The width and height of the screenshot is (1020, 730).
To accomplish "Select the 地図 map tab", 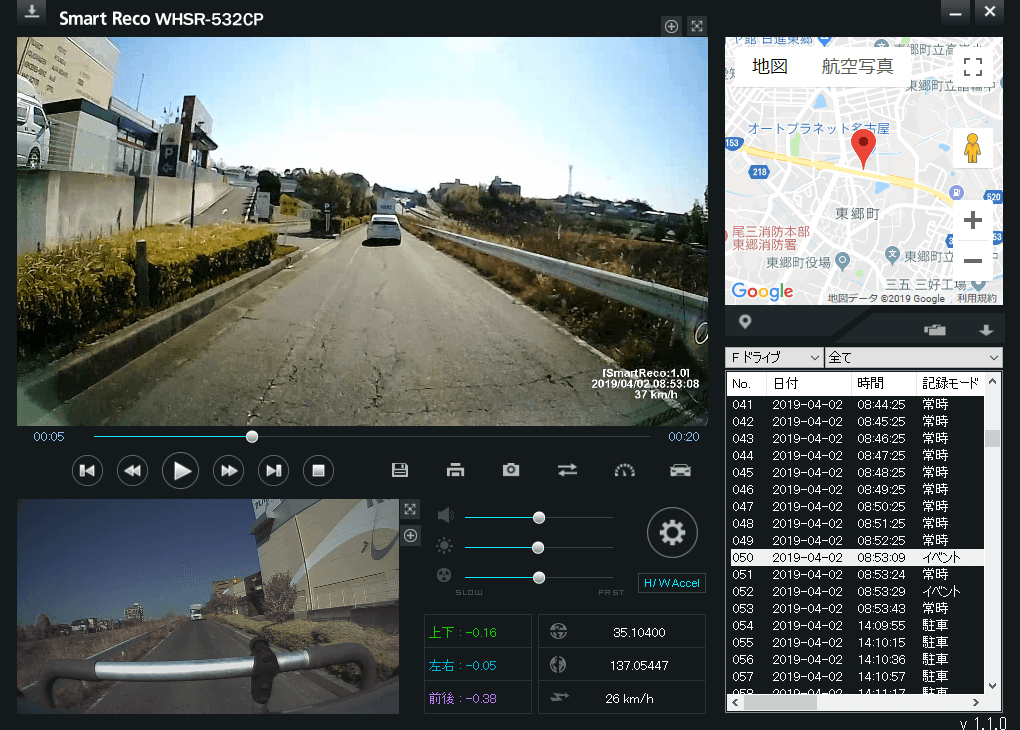I will 770,67.
